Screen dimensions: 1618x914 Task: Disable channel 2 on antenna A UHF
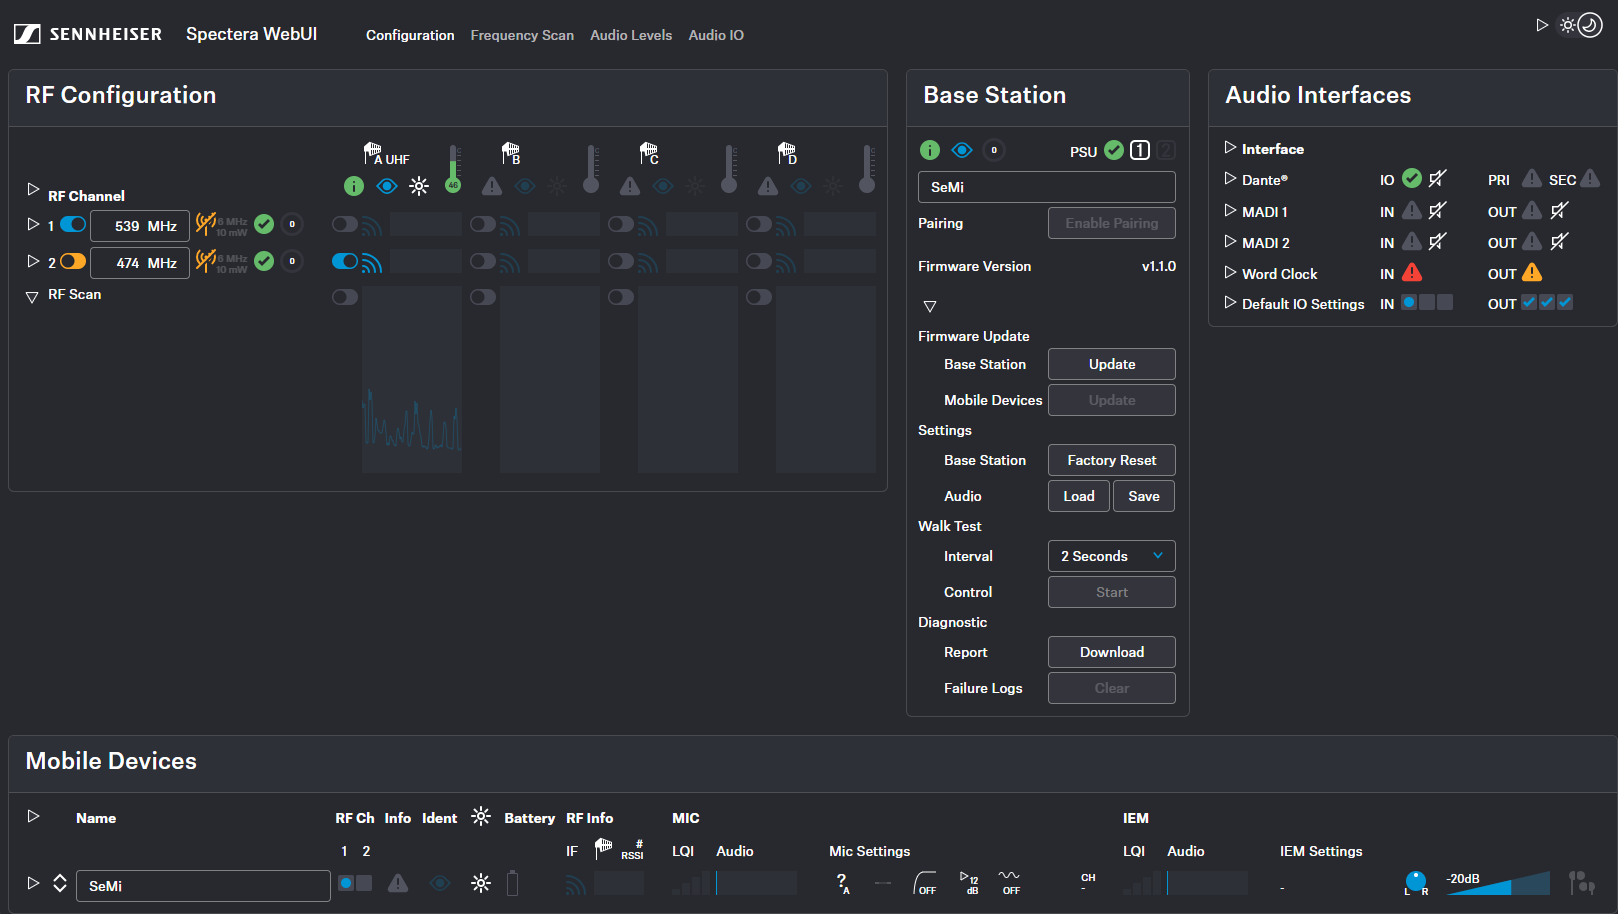tap(345, 262)
